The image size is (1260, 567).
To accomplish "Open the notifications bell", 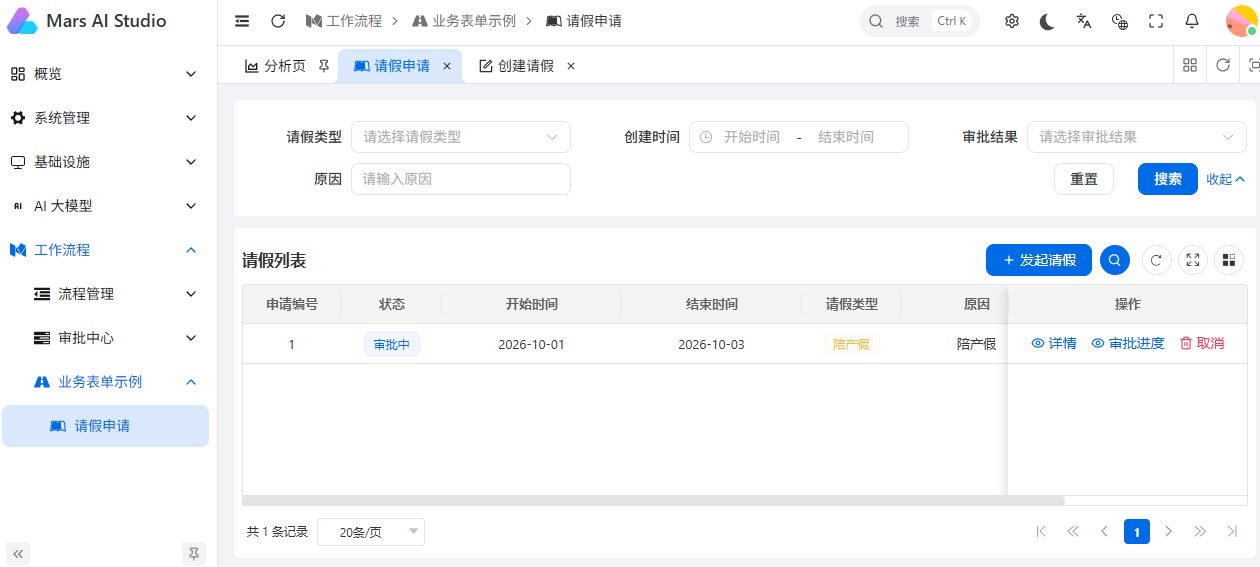I will point(1192,21).
